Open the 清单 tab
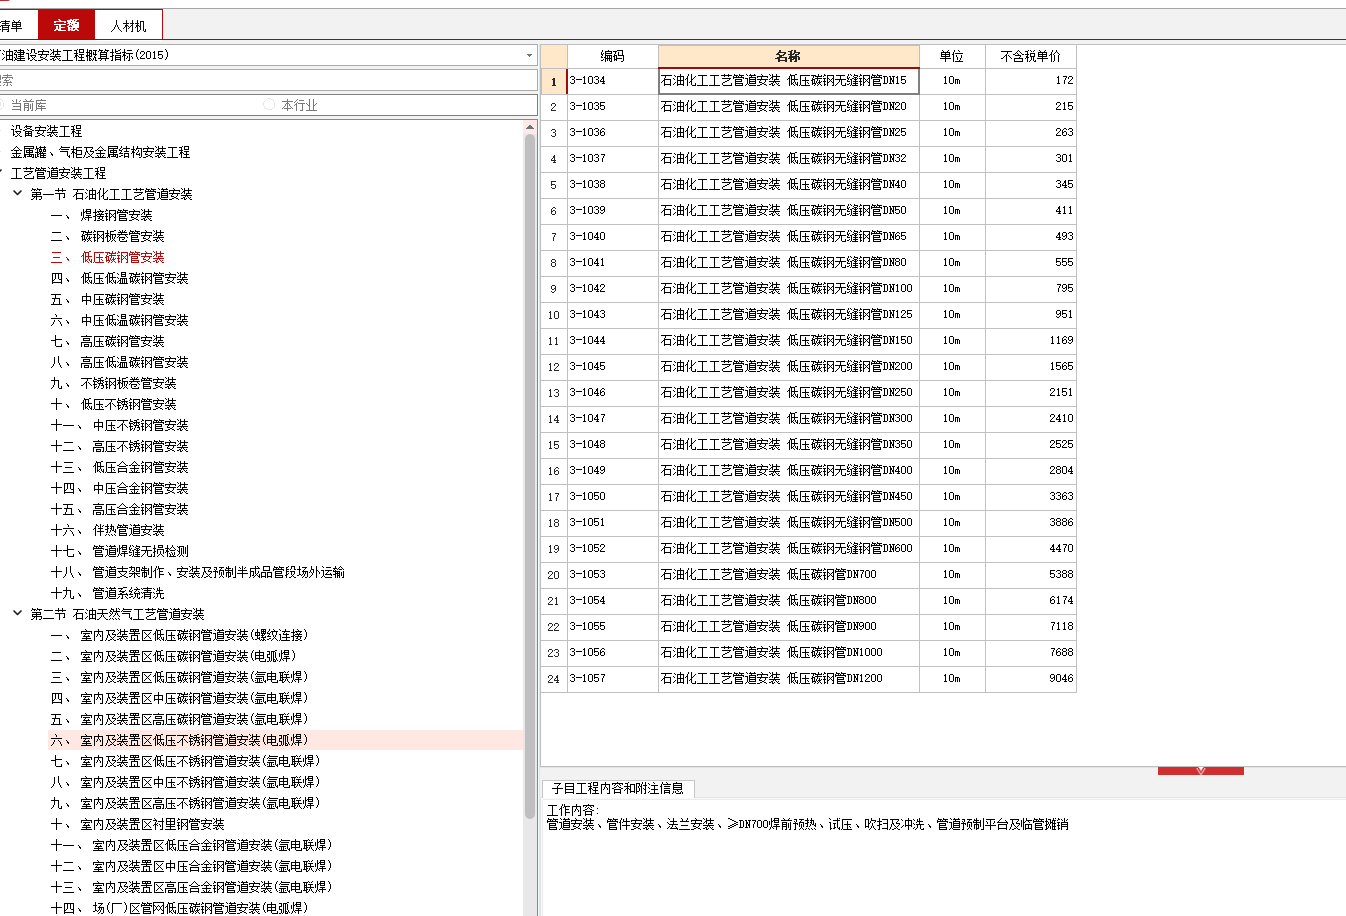The height and width of the screenshot is (916, 1346). tap(12, 25)
